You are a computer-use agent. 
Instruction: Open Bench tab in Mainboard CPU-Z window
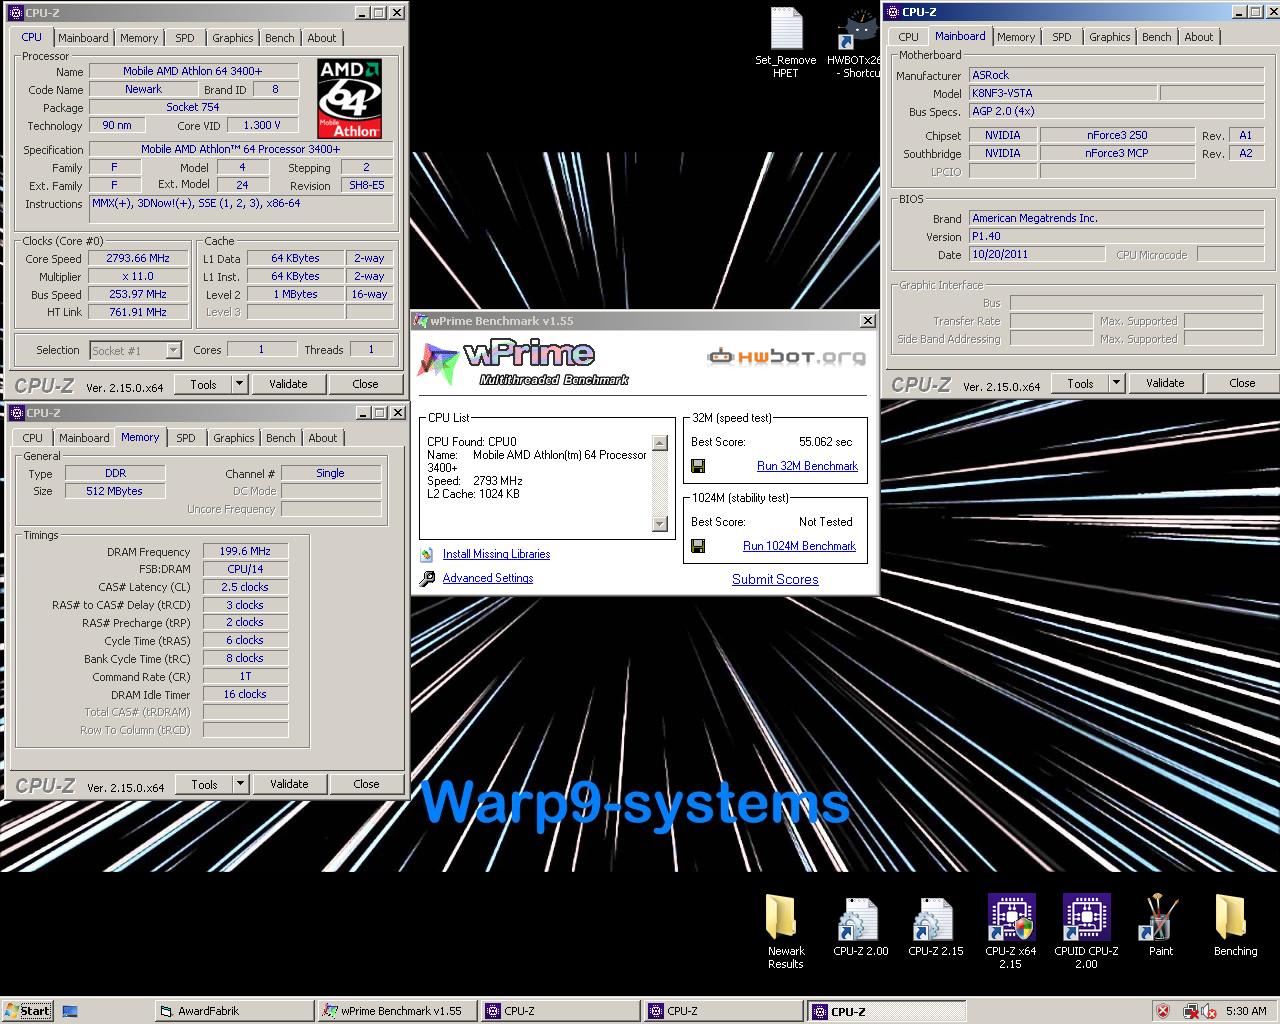(1157, 37)
